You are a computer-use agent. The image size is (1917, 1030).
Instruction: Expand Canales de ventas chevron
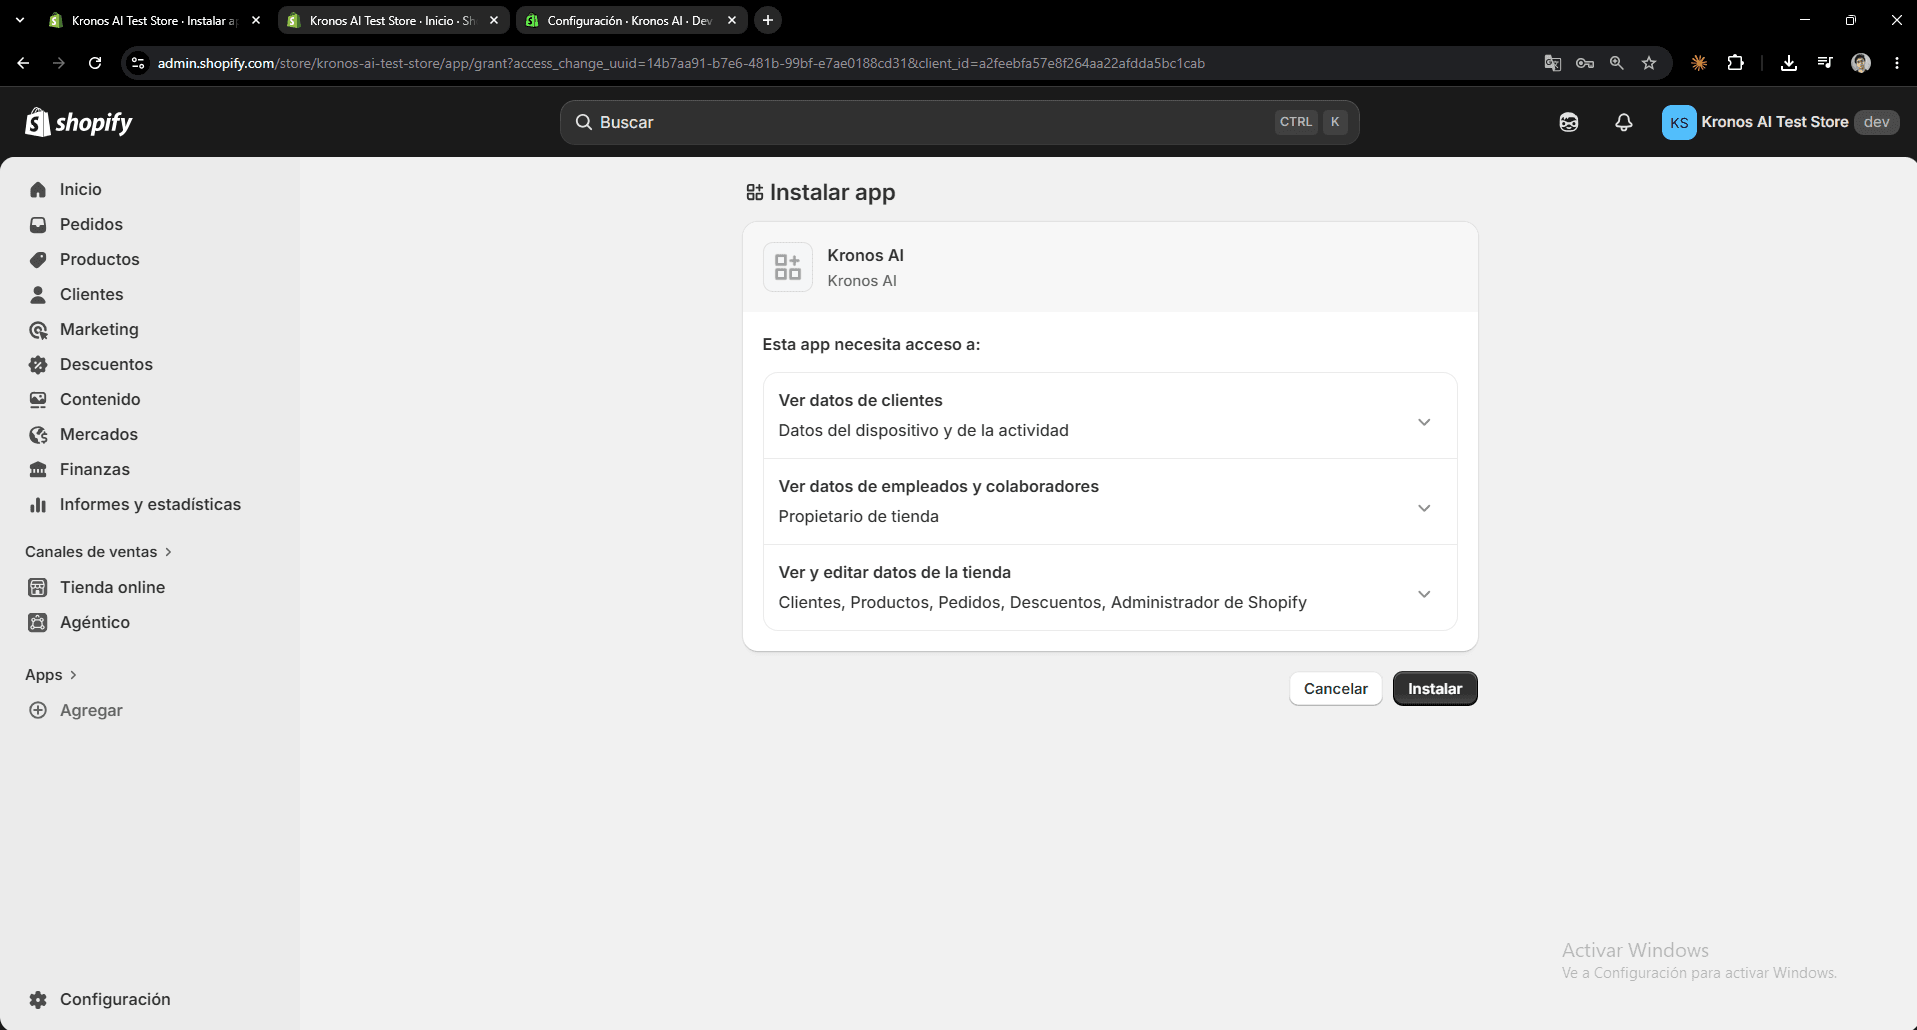click(x=168, y=552)
